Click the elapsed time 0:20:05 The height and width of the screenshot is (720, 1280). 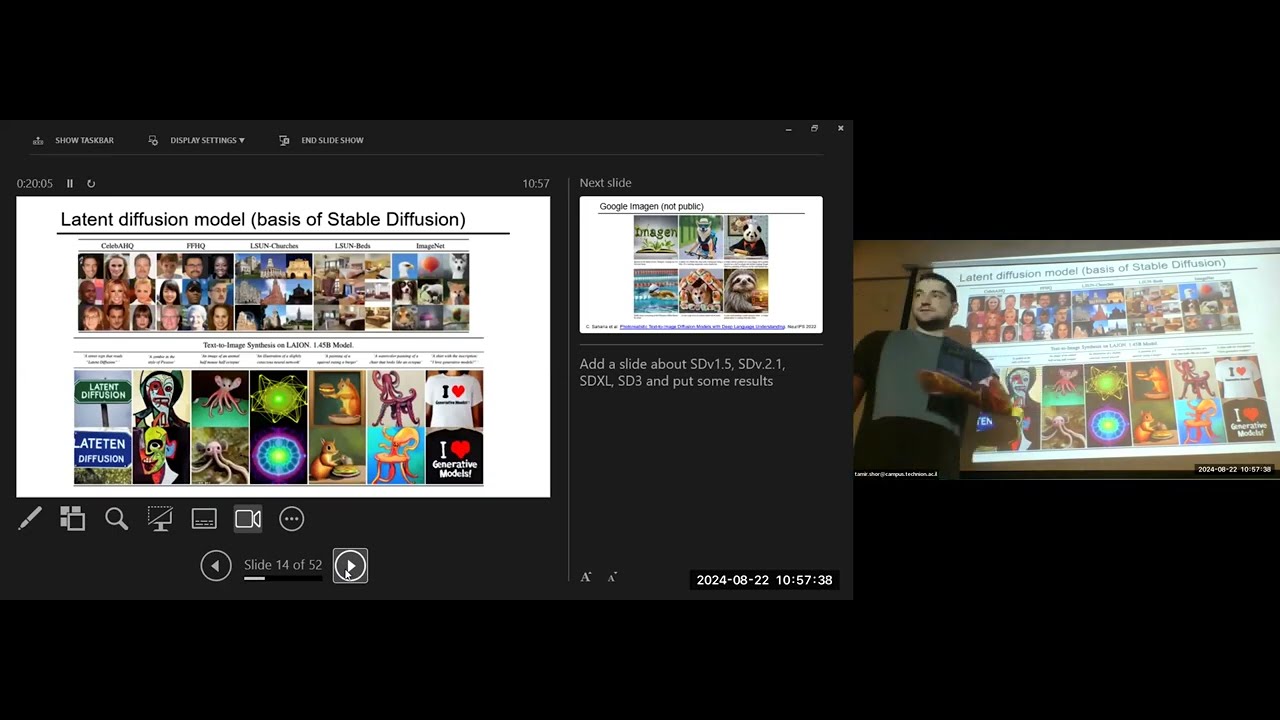34,183
